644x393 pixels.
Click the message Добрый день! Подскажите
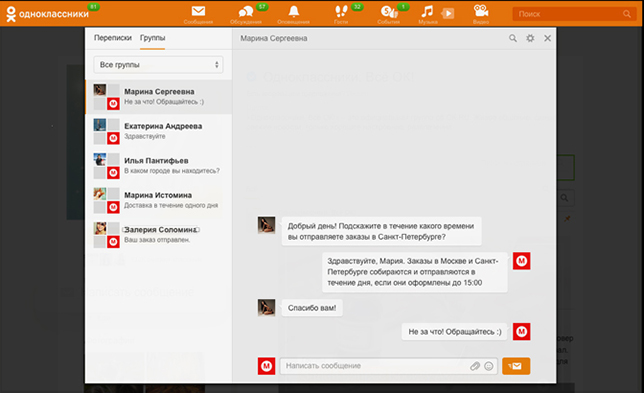382,231
